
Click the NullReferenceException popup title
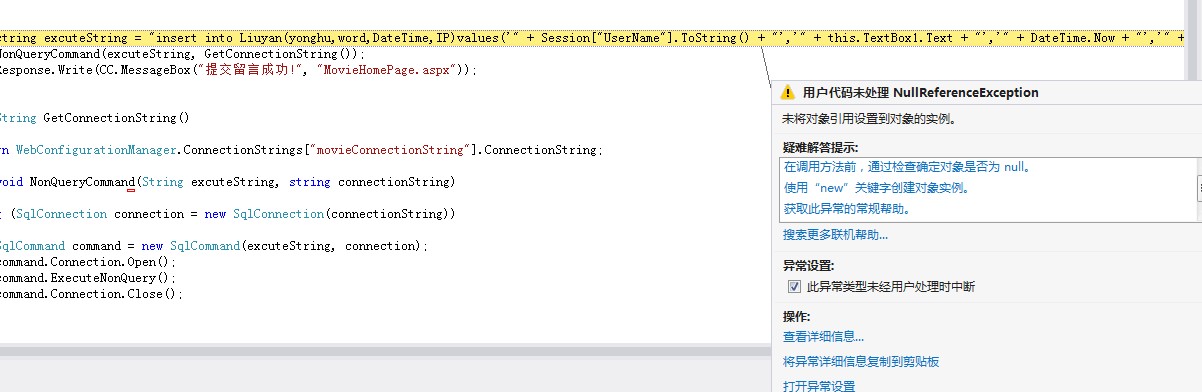tap(921, 92)
